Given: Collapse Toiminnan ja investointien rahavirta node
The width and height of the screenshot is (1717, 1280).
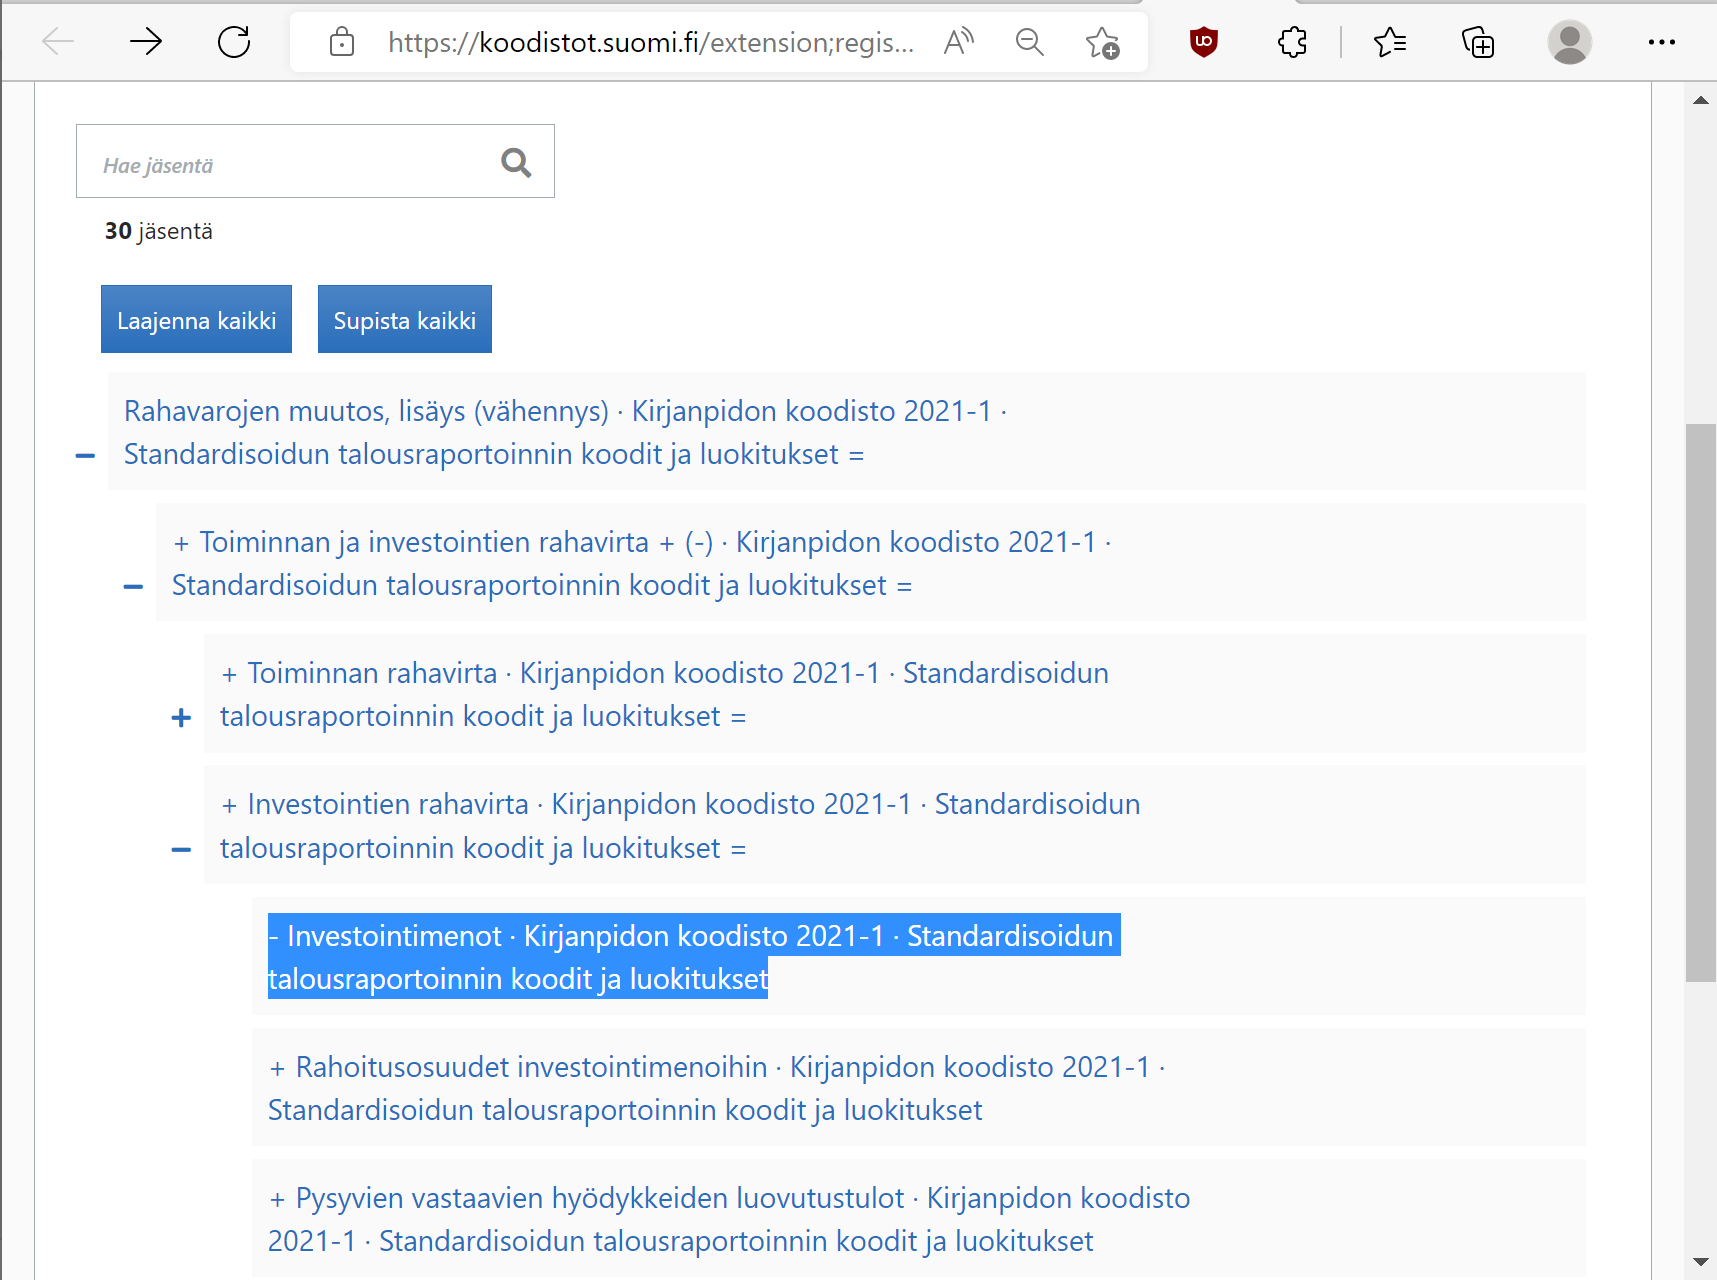Looking at the screenshot, I should click(133, 587).
